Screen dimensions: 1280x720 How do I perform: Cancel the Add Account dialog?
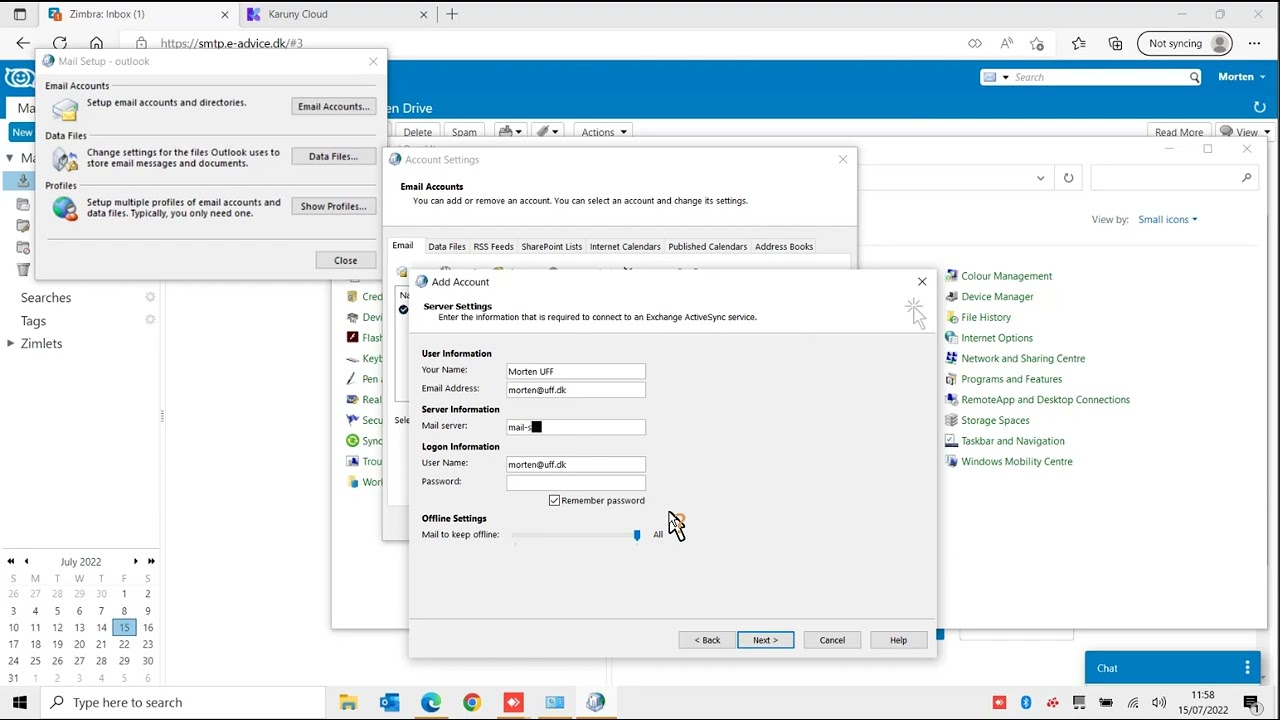[x=832, y=640]
